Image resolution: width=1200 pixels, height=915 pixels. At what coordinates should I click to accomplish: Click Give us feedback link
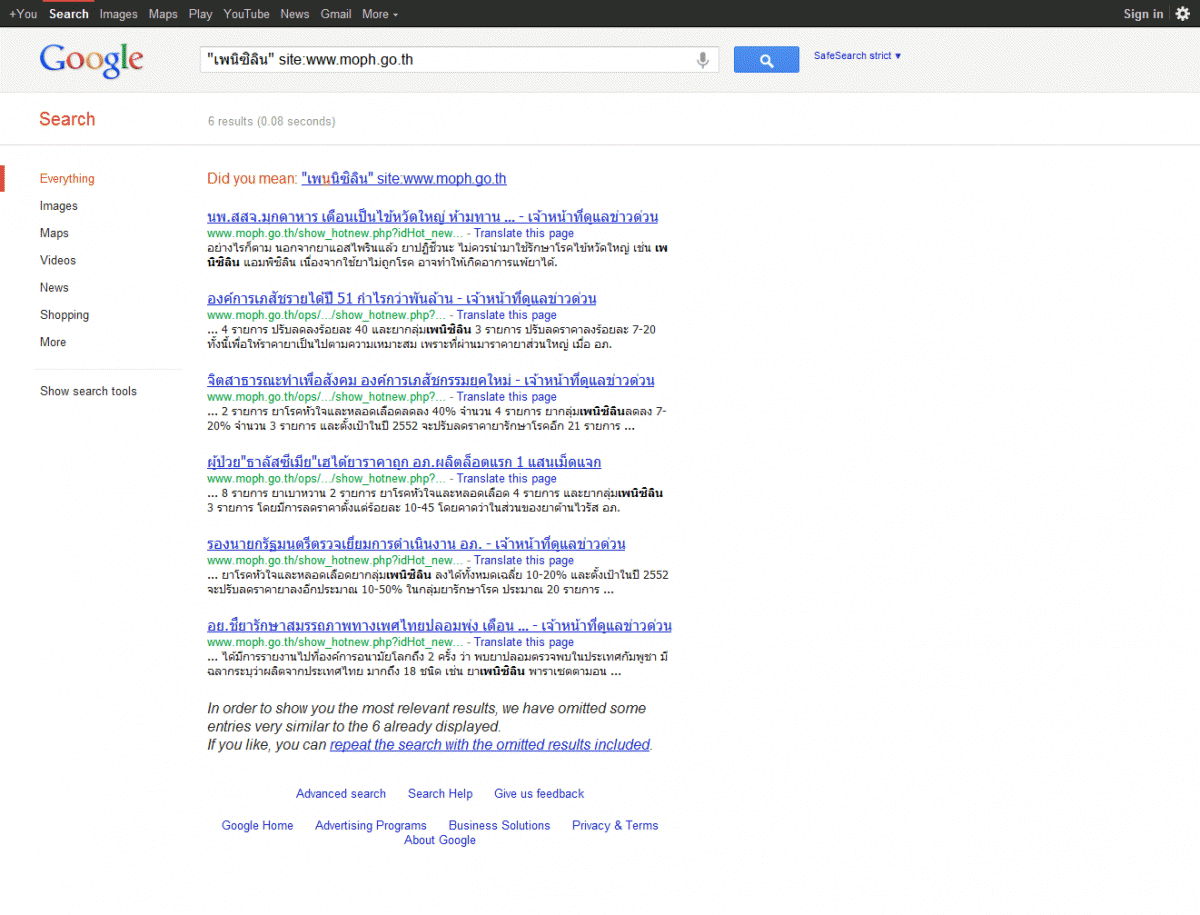(539, 794)
